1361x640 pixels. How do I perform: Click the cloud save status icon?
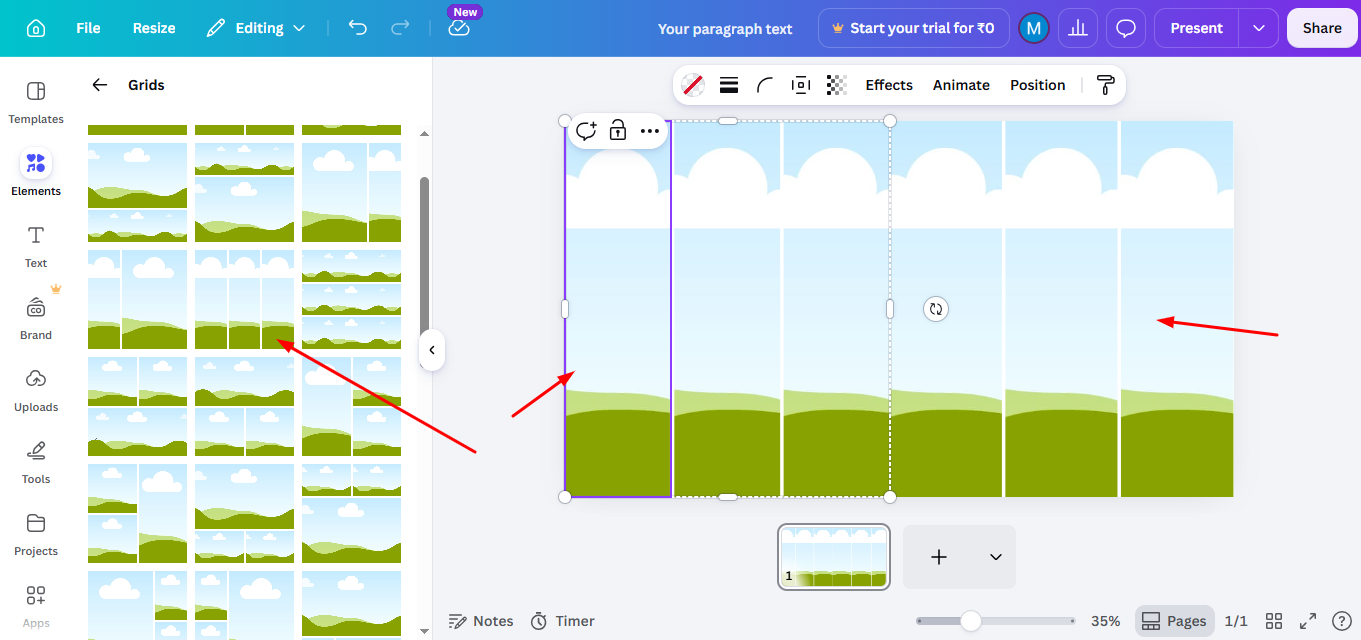(459, 28)
